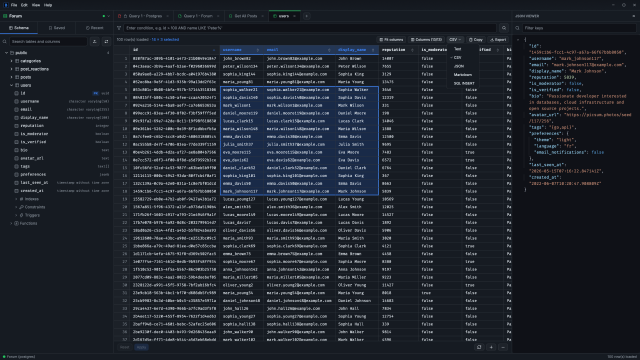Screen dimensions: 640x360
Task: Add a row with footer plus icon
Action: click(x=491, y=347)
